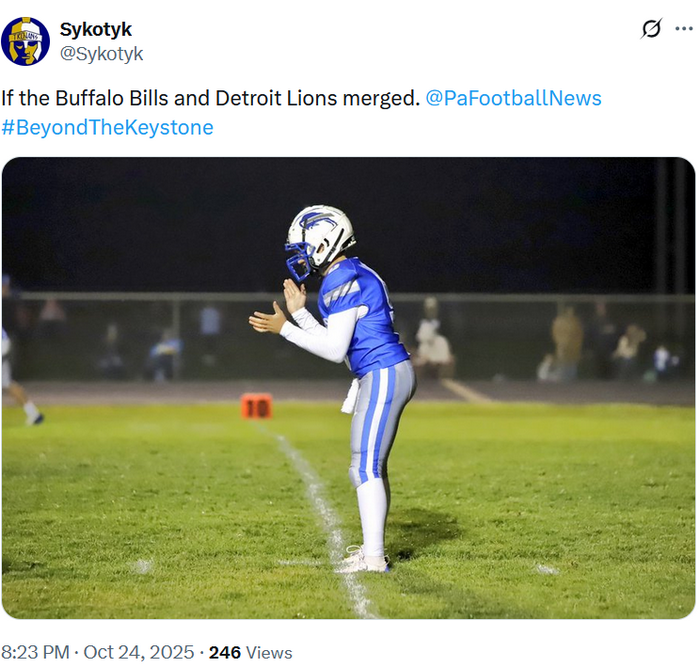This screenshot has width=700, height=668.
Task: Click the 8:23 PM timestamp
Action: point(35,652)
